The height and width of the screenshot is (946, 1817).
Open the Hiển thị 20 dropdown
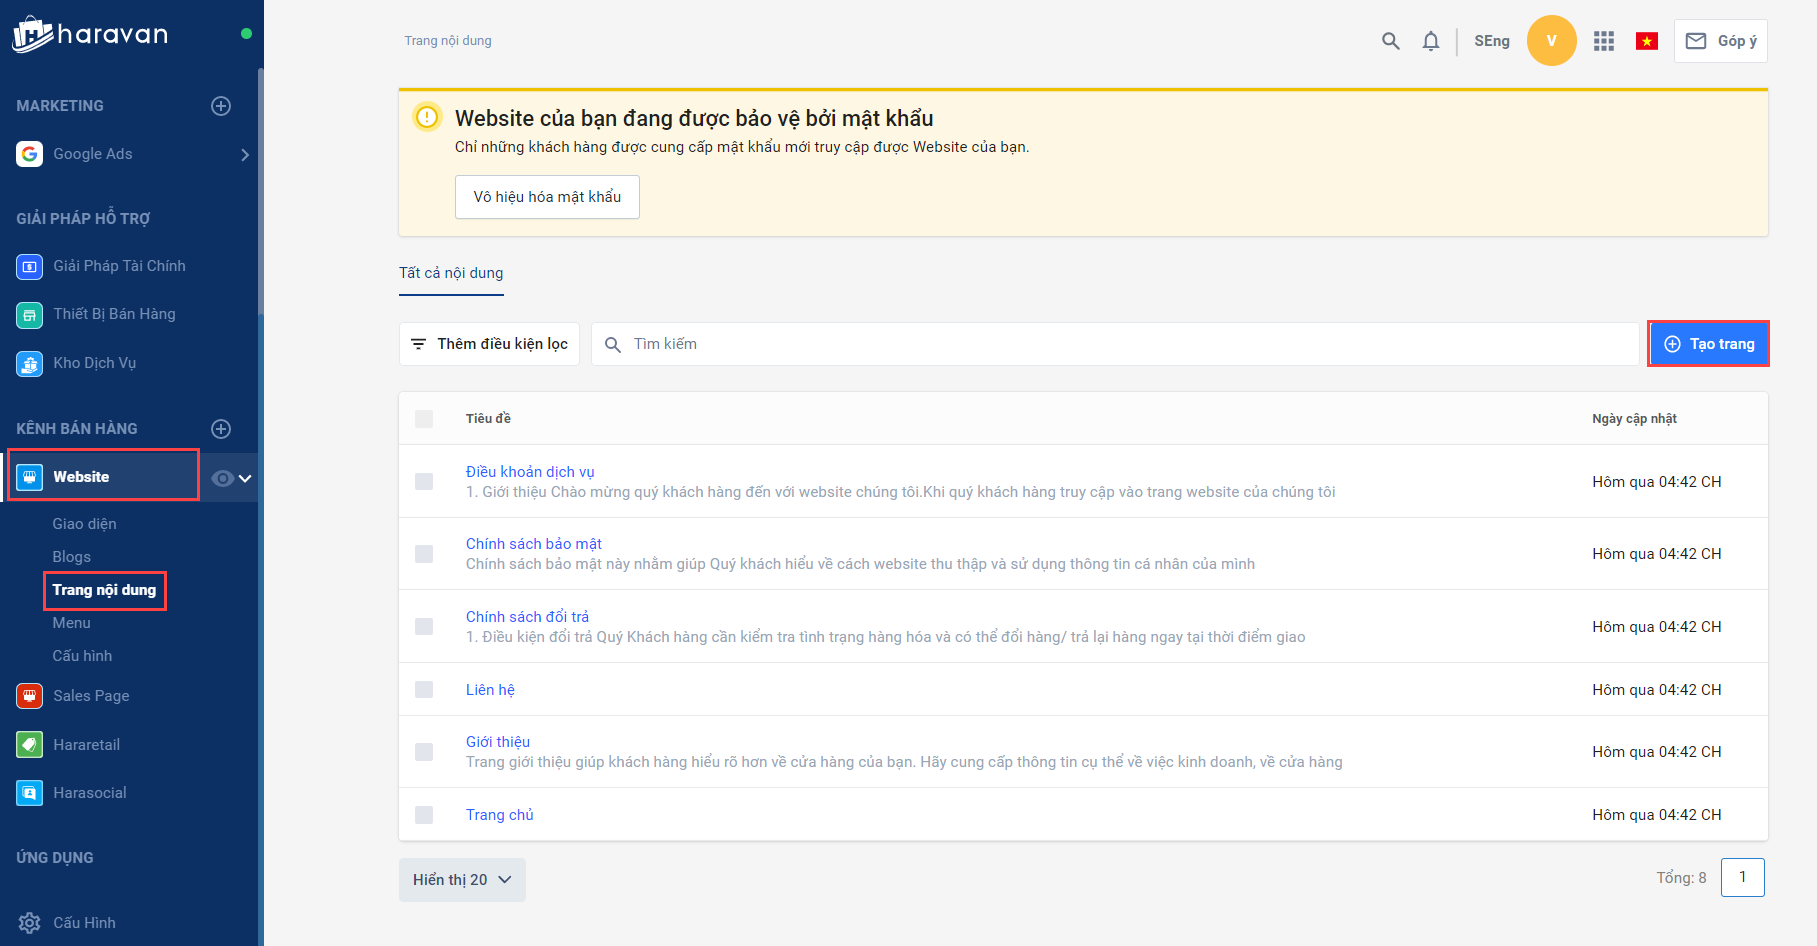click(x=462, y=880)
